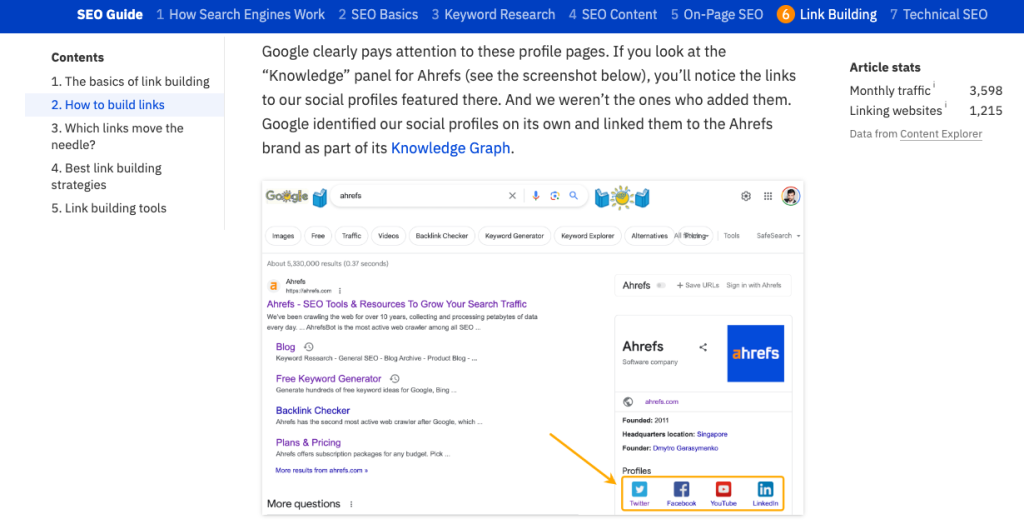Select the Free filter chip

[x=317, y=236]
